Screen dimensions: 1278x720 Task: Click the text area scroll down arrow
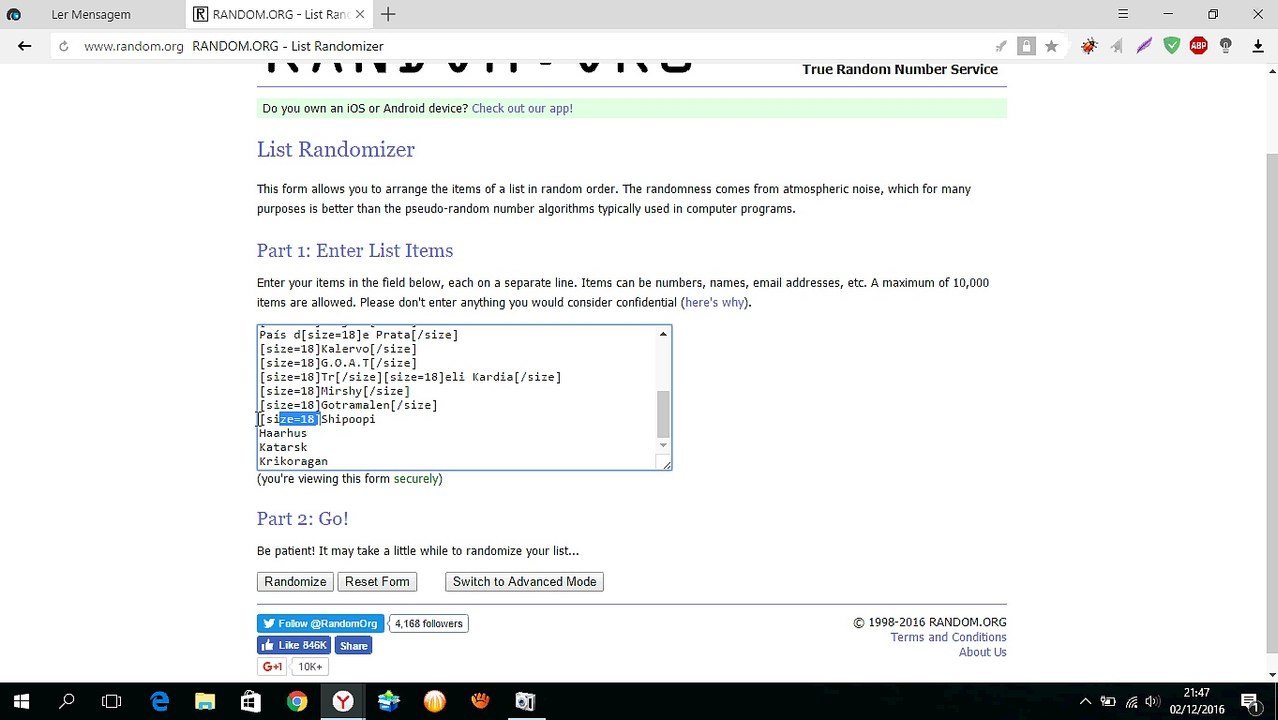tap(663, 446)
